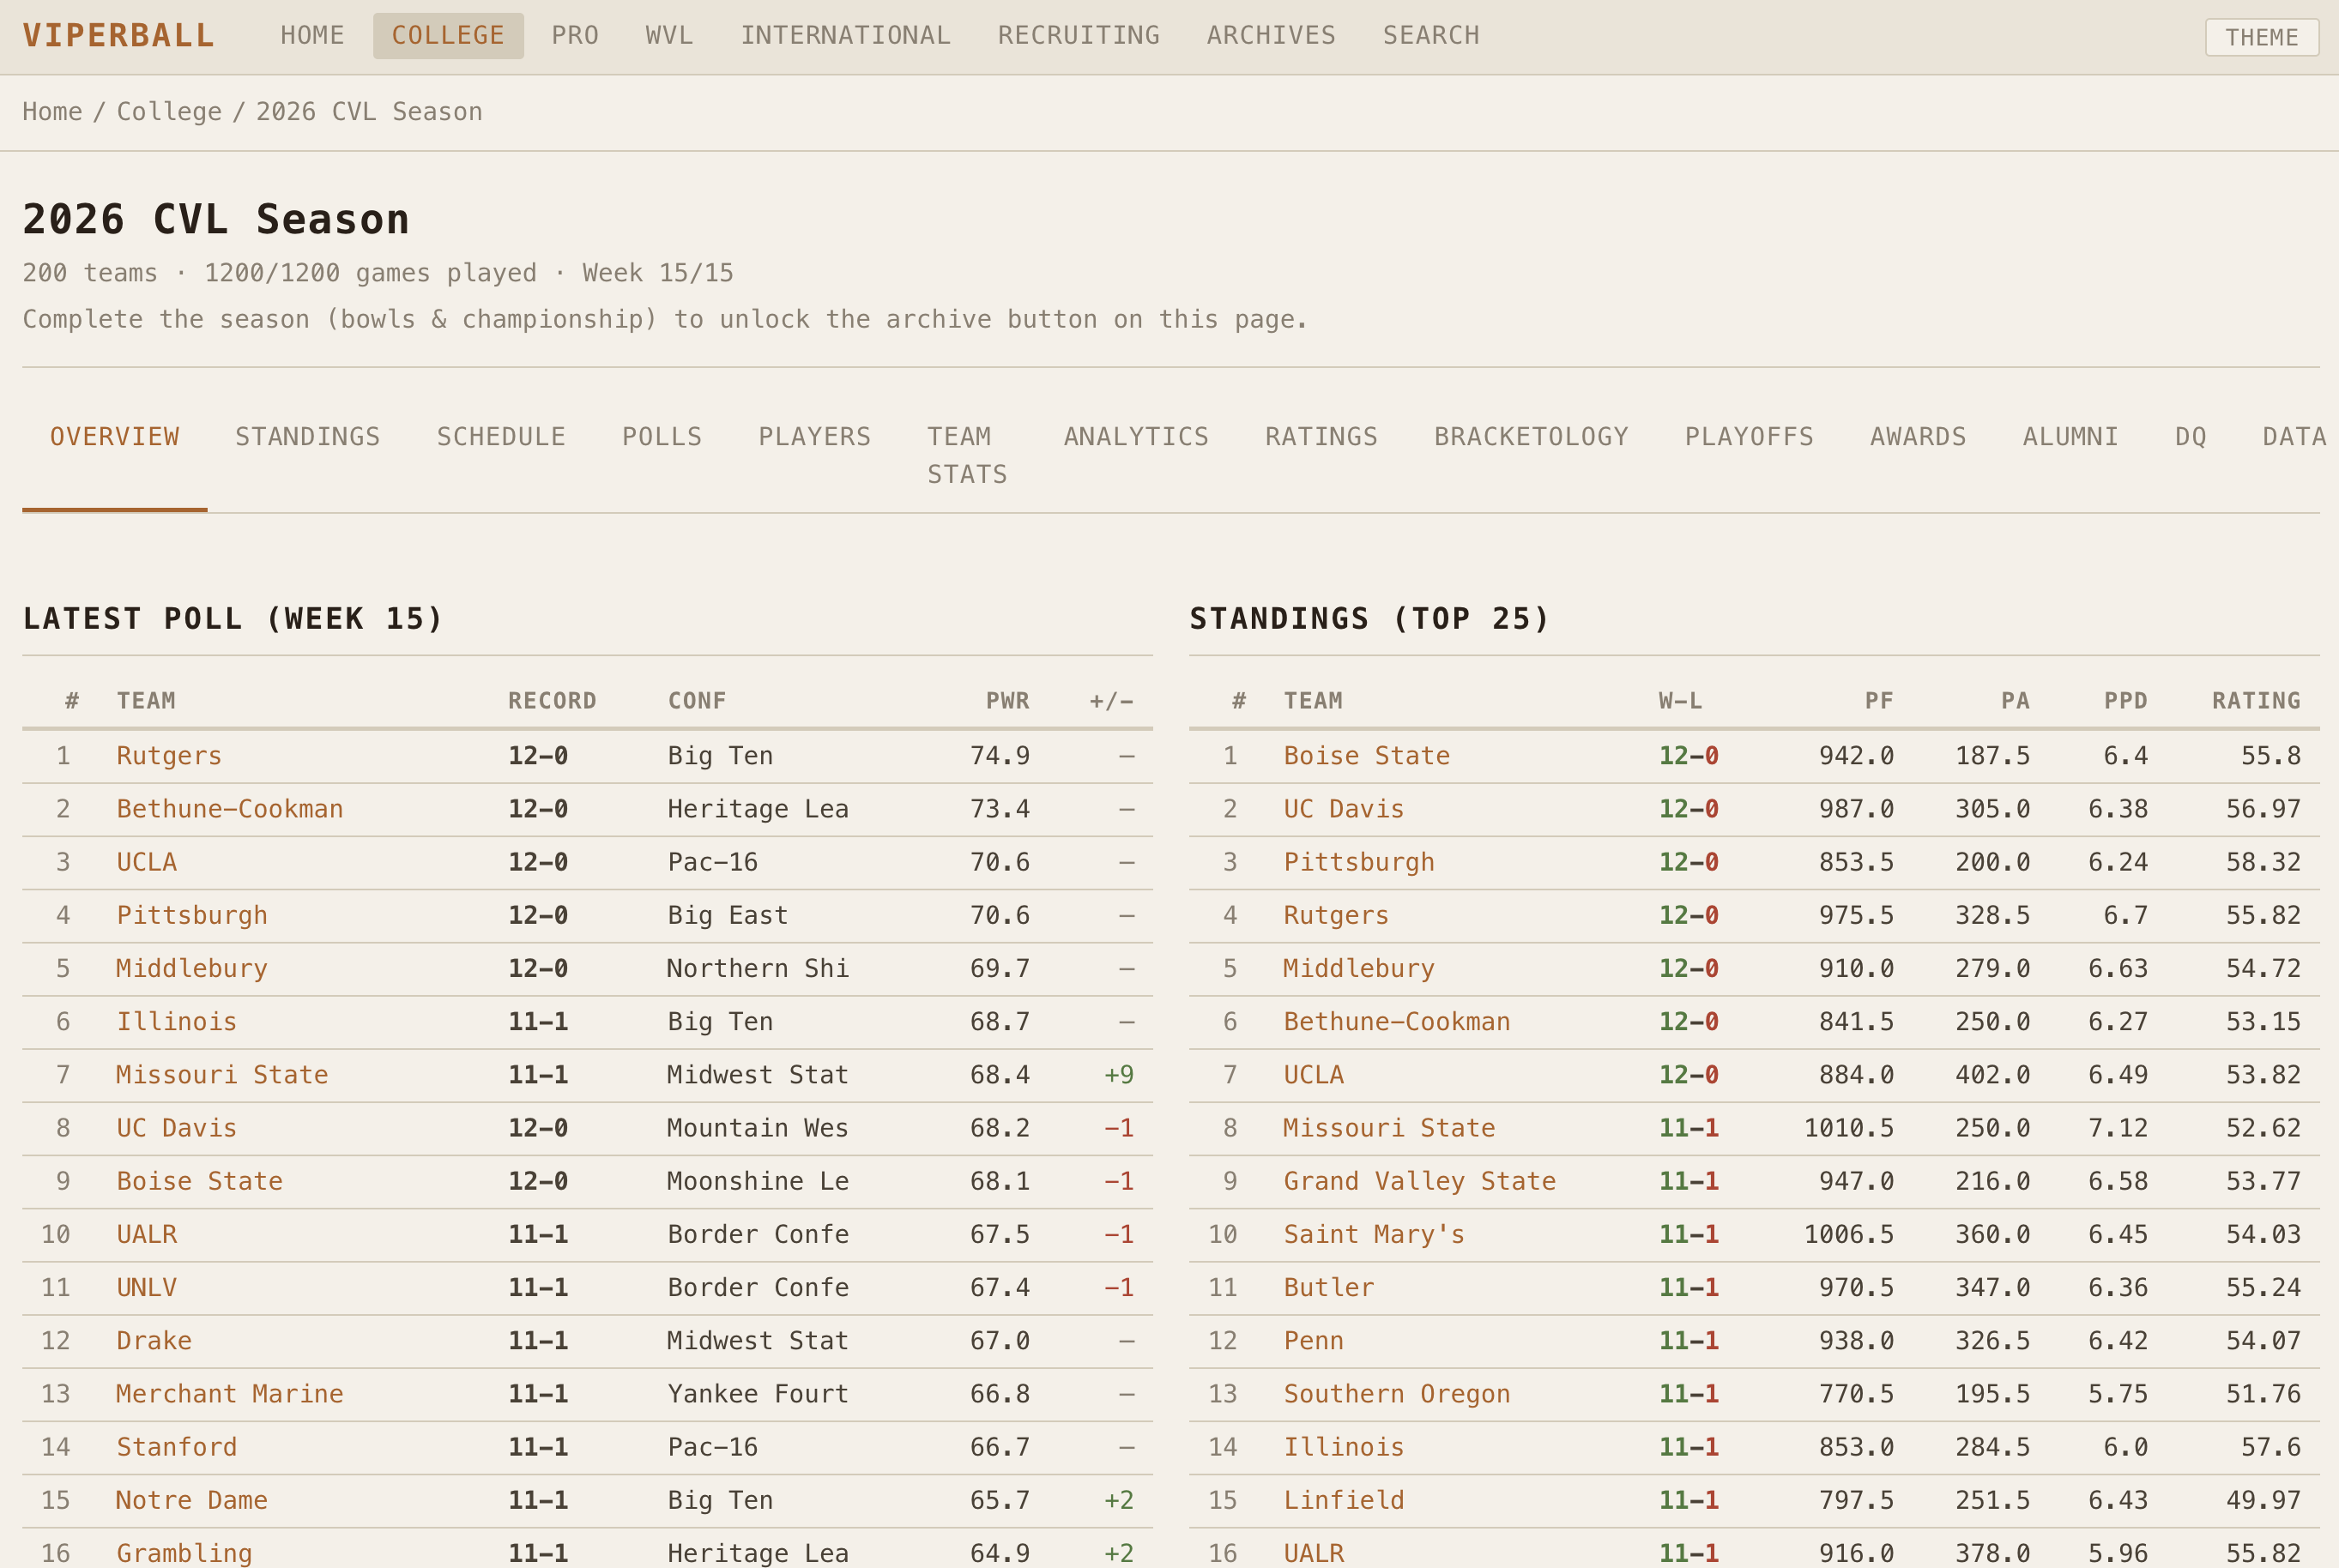Go to the PRO section
The width and height of the screenshot is (2339, 1568).
point(575,36)
